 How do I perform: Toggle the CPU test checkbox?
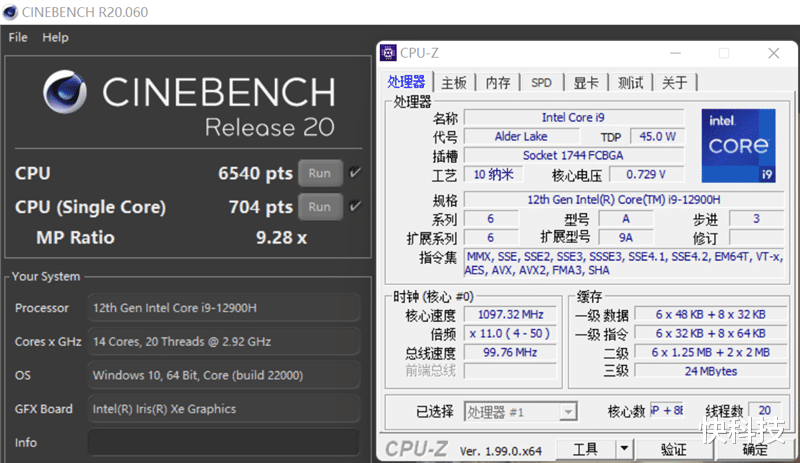pyautogui.click(x=355, y=173)
